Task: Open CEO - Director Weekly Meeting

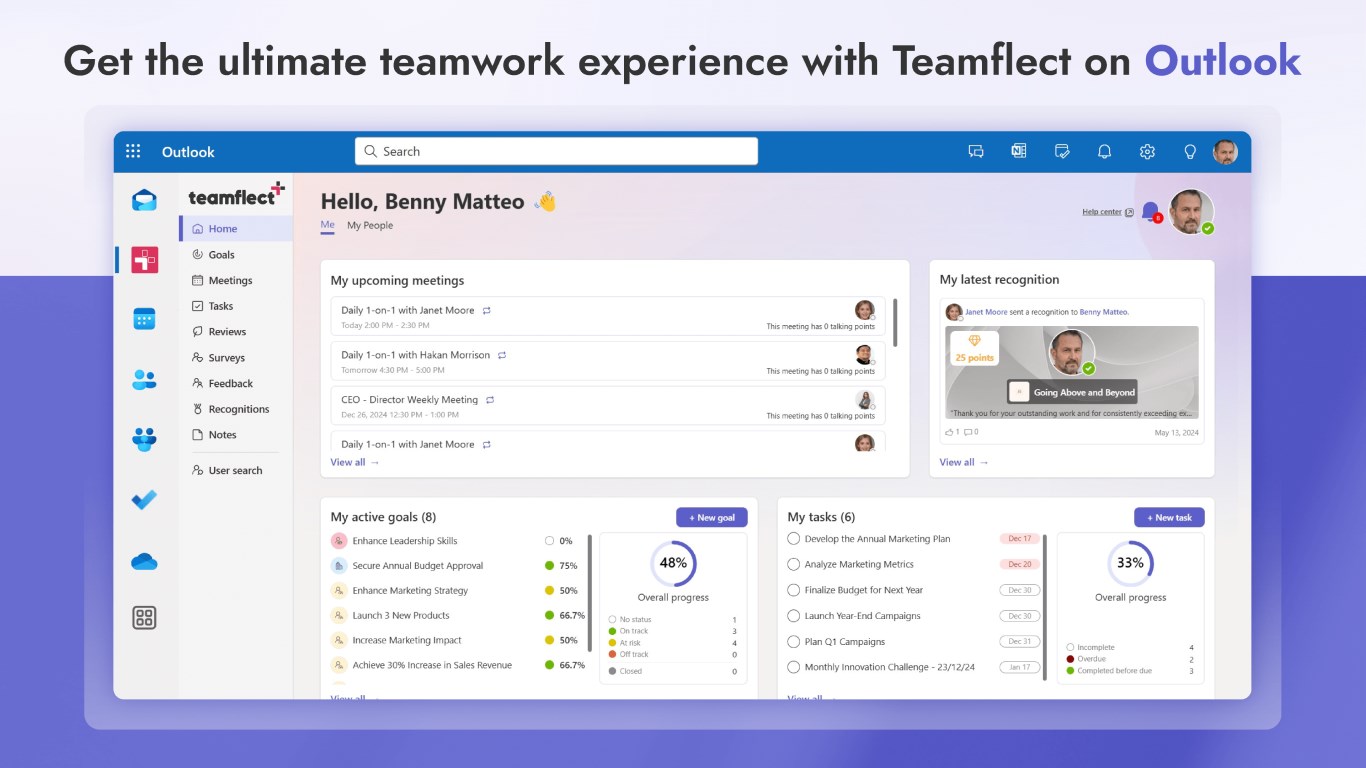Action: (608, 406)
